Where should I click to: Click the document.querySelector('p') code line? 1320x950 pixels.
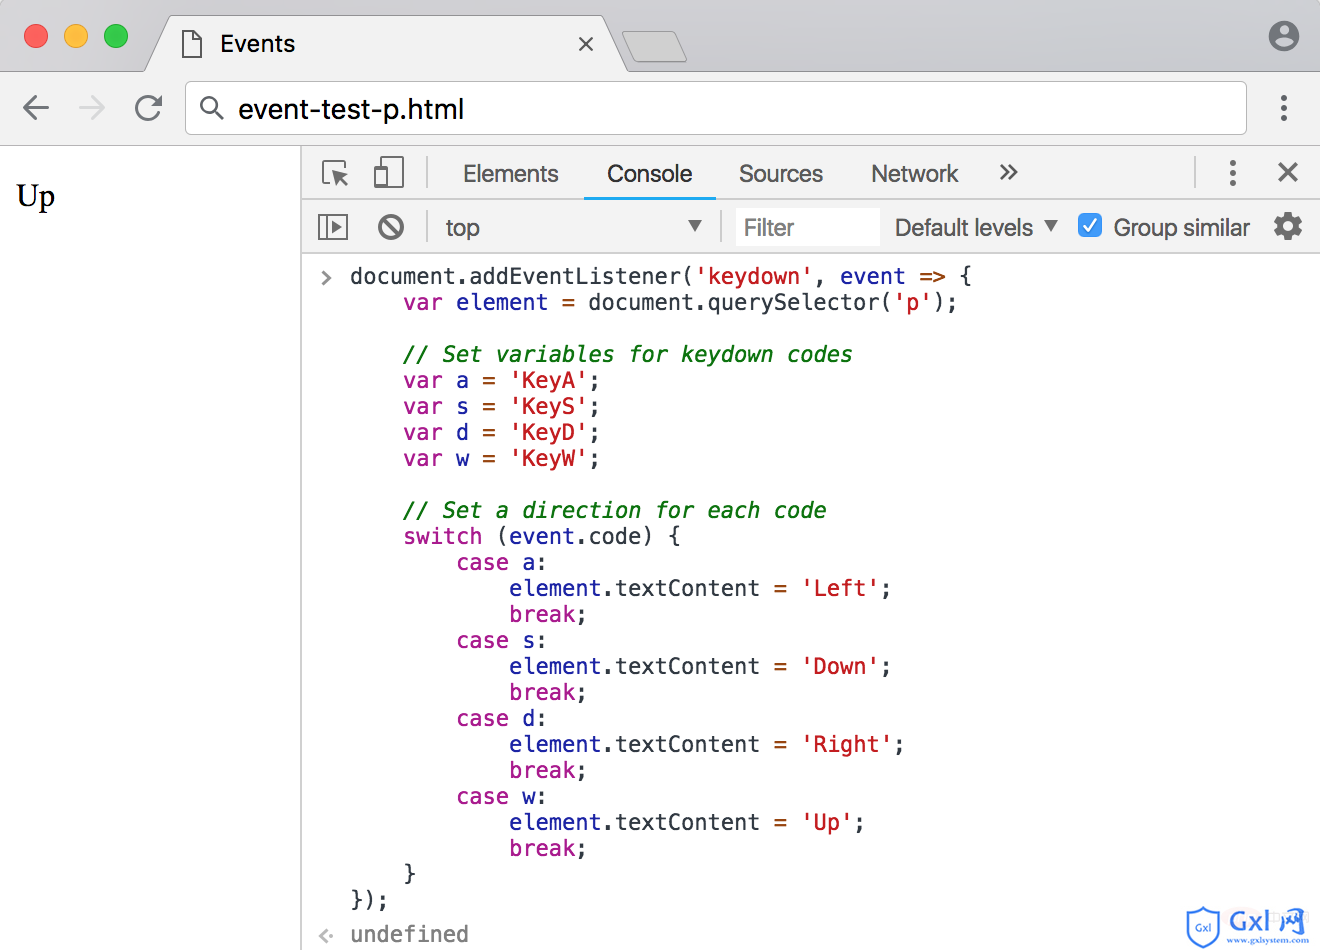click(680, 302)
